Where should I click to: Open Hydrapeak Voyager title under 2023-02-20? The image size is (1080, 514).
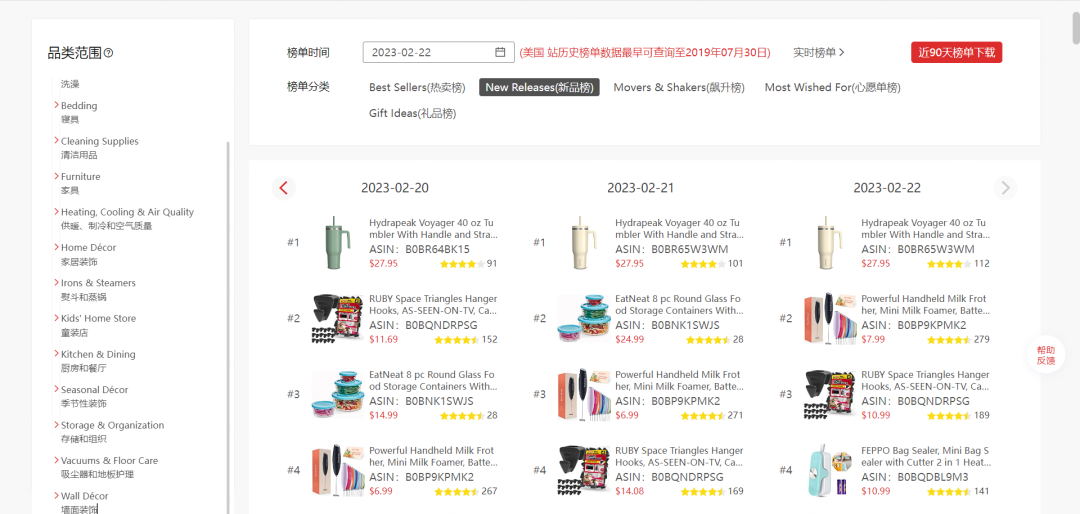click(433, 229)
